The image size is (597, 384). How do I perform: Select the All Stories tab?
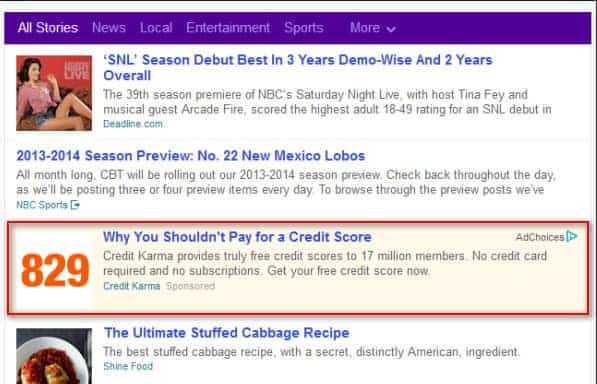(x=48, y=28)
